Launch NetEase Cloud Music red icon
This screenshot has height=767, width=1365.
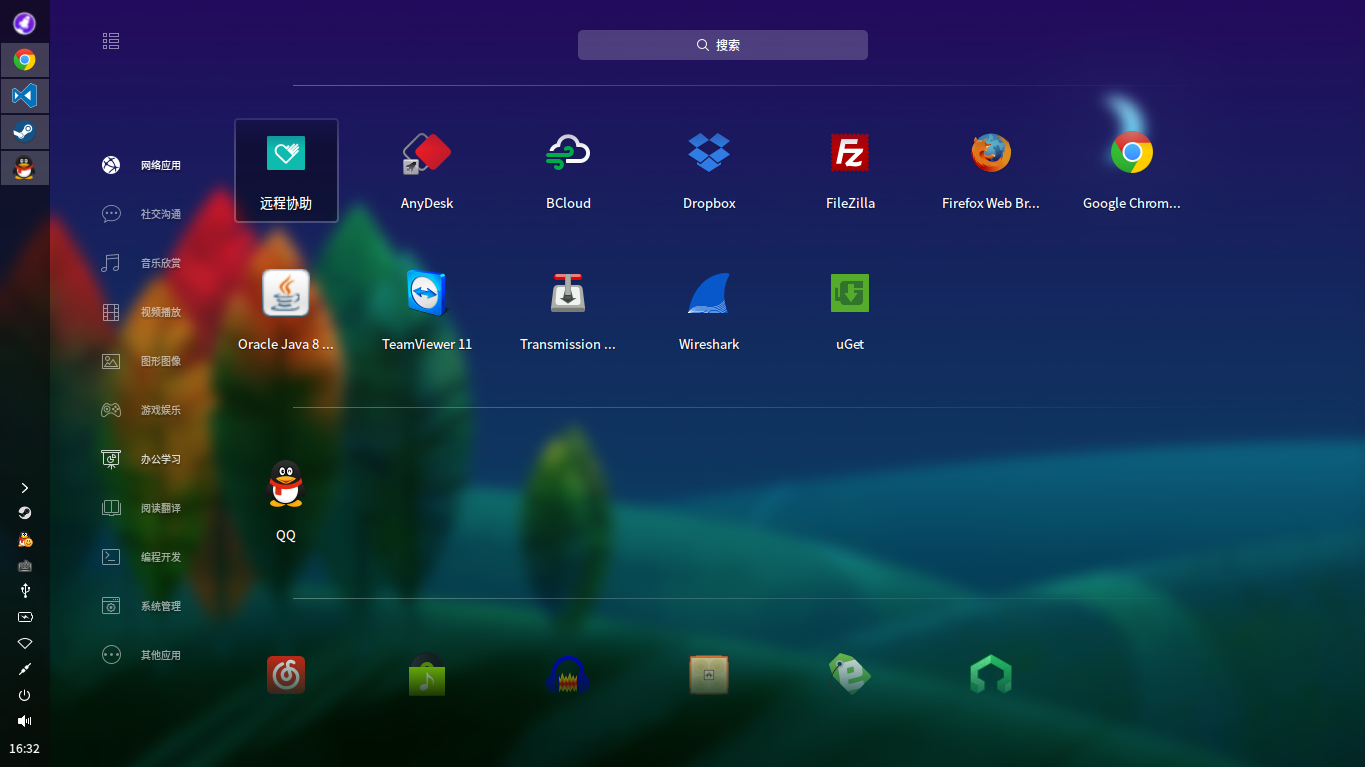coord(286,675)
